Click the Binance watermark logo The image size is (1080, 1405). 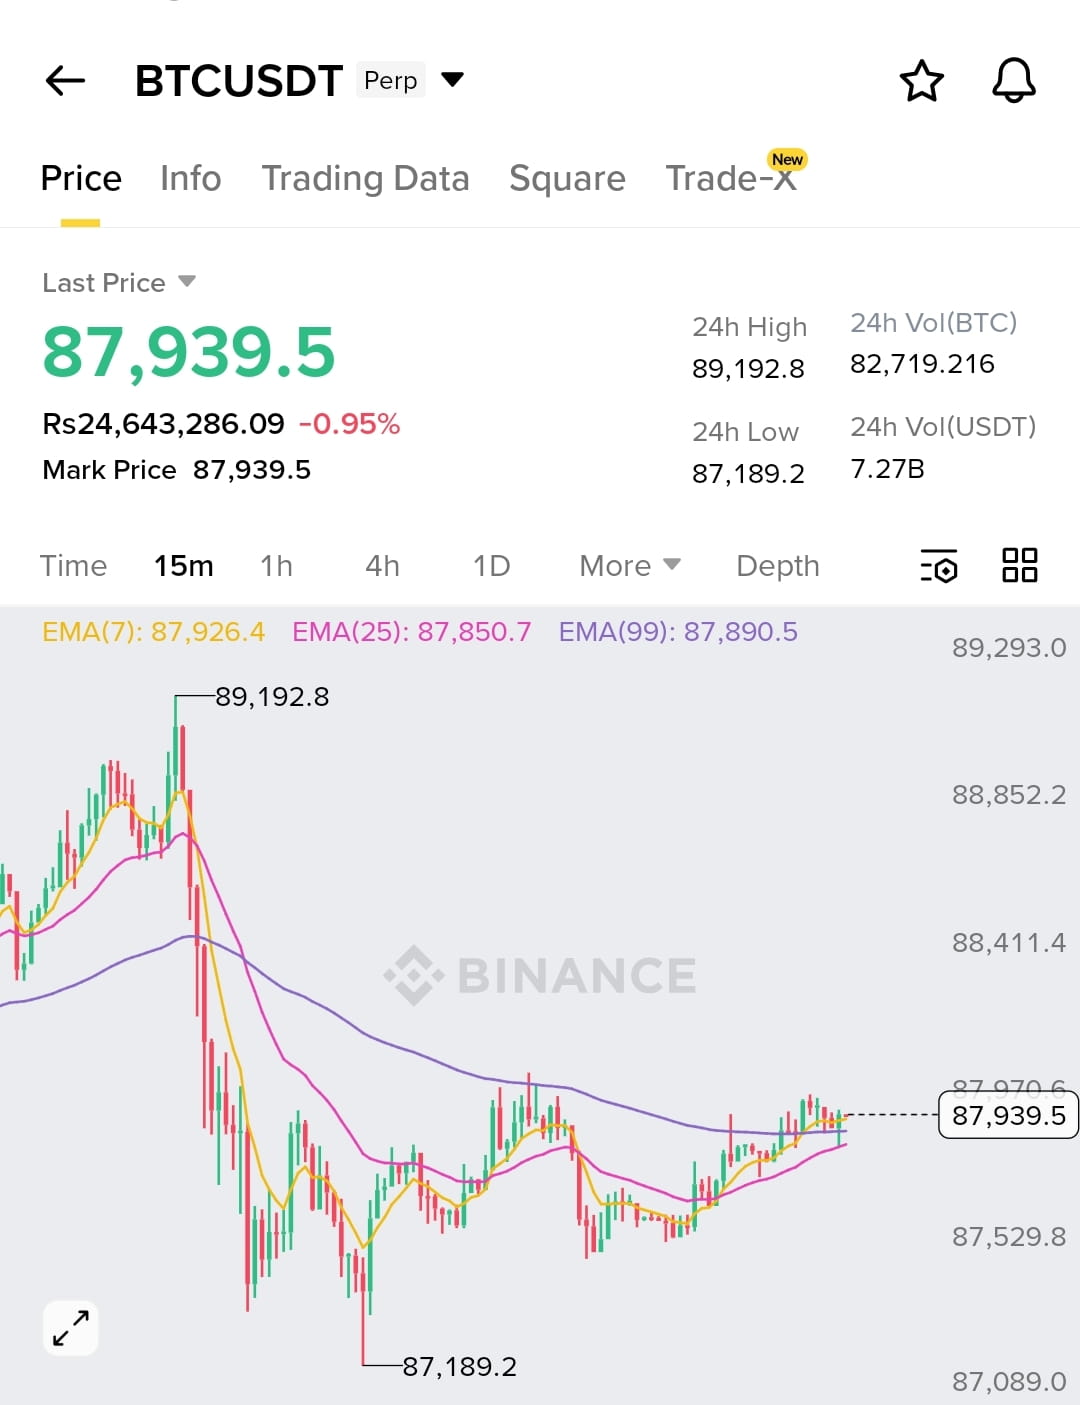tap(540, 975)
